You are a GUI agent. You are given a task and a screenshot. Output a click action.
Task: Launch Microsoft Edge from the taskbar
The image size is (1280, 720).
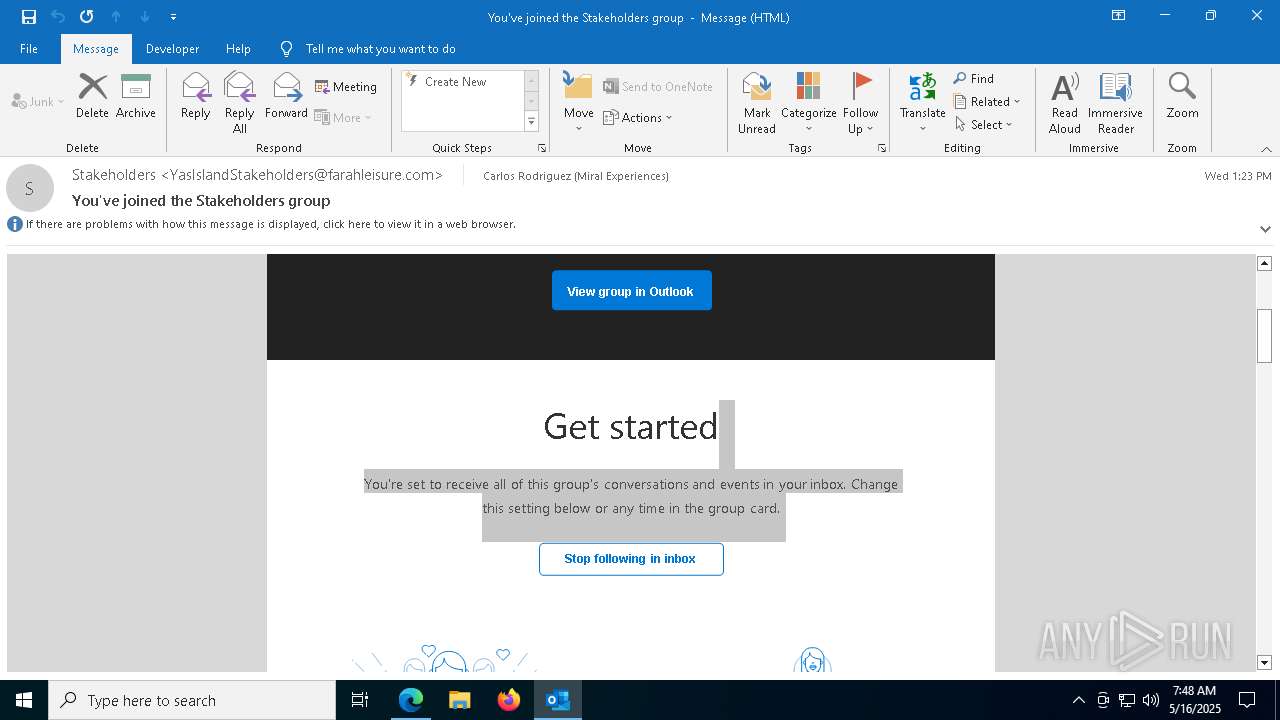(411, 700)
